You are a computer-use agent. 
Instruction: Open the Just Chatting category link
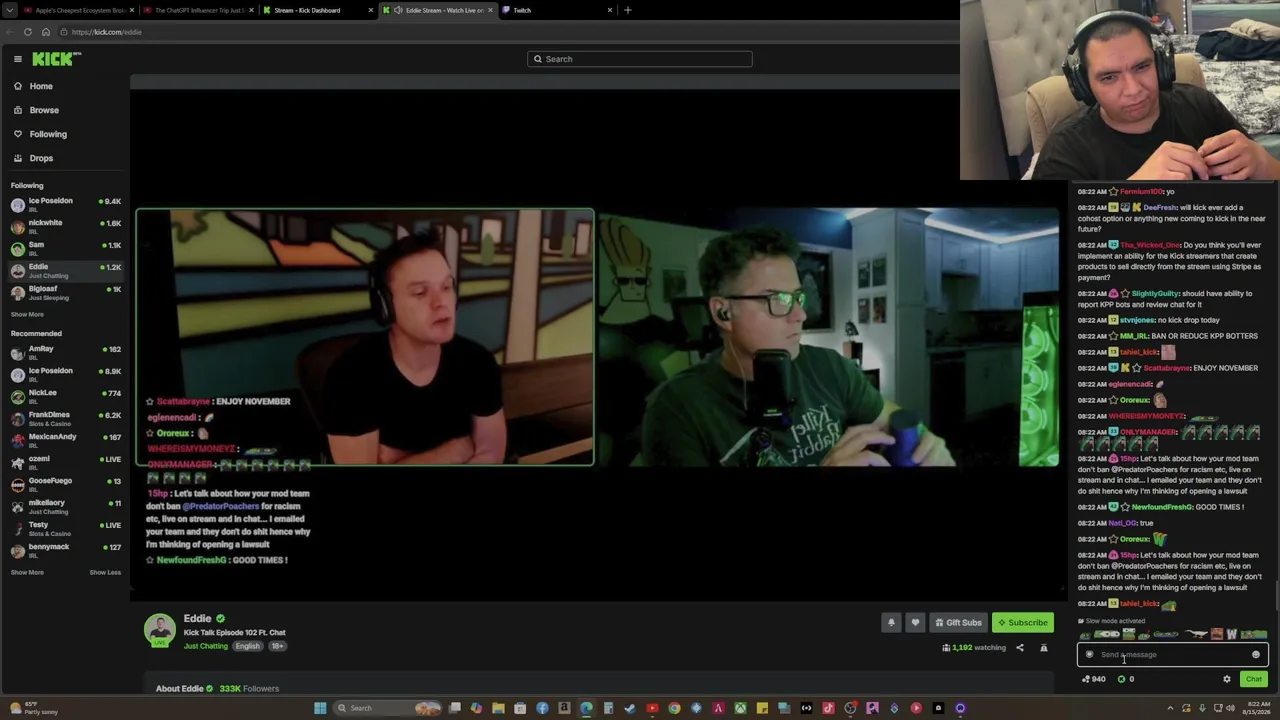[x=206, y=646]
